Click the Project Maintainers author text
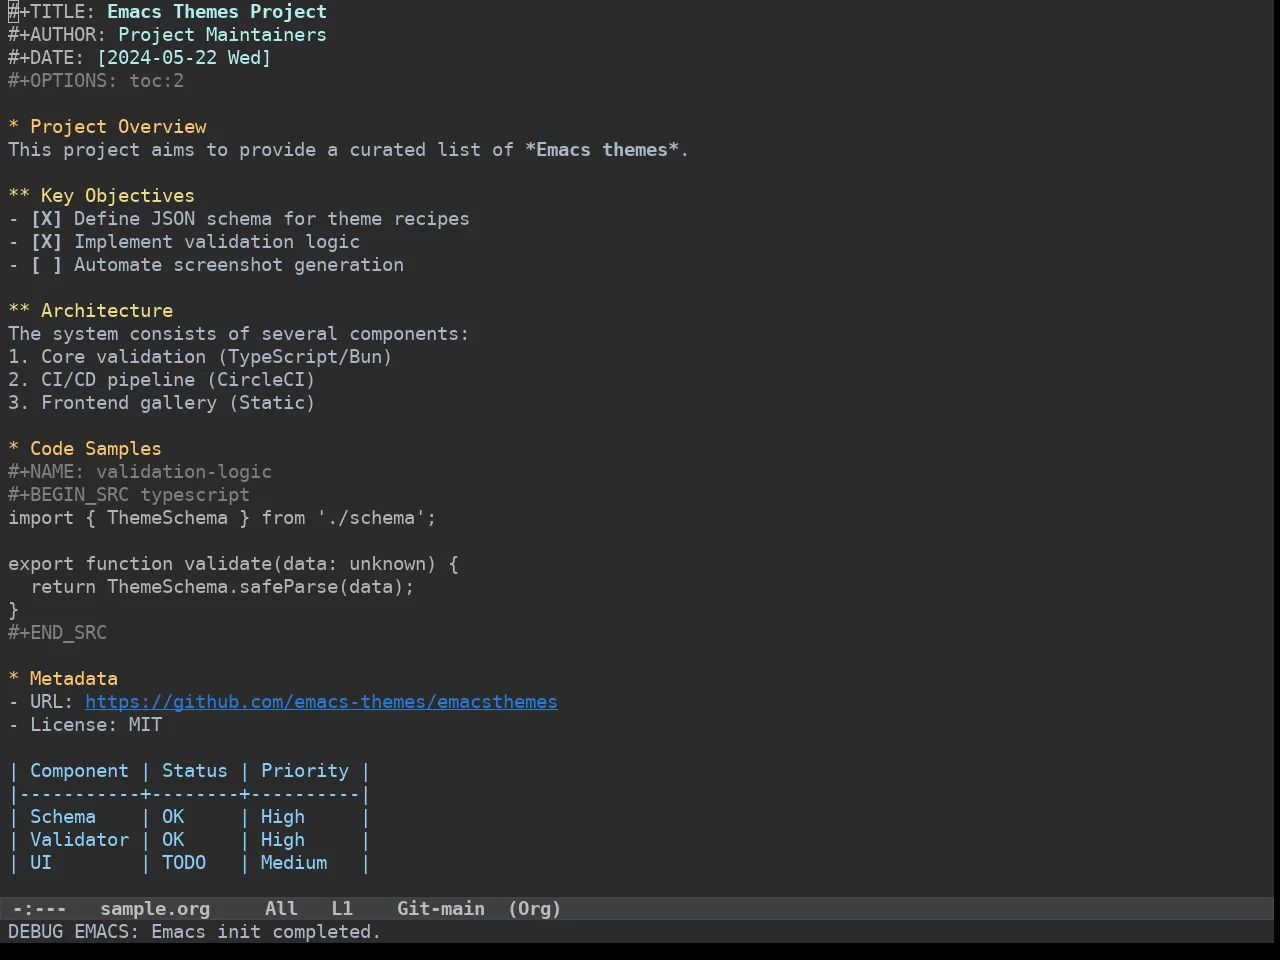Screen dimensions: 1280x960 pos(222,35)
